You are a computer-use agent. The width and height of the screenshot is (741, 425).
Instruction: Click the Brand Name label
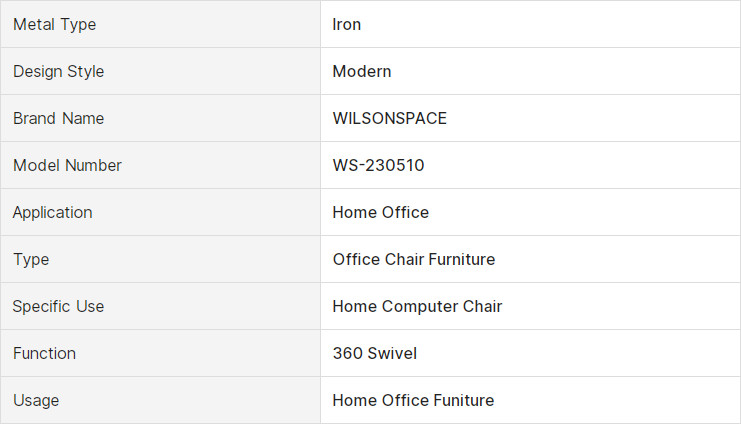(59, 118)
